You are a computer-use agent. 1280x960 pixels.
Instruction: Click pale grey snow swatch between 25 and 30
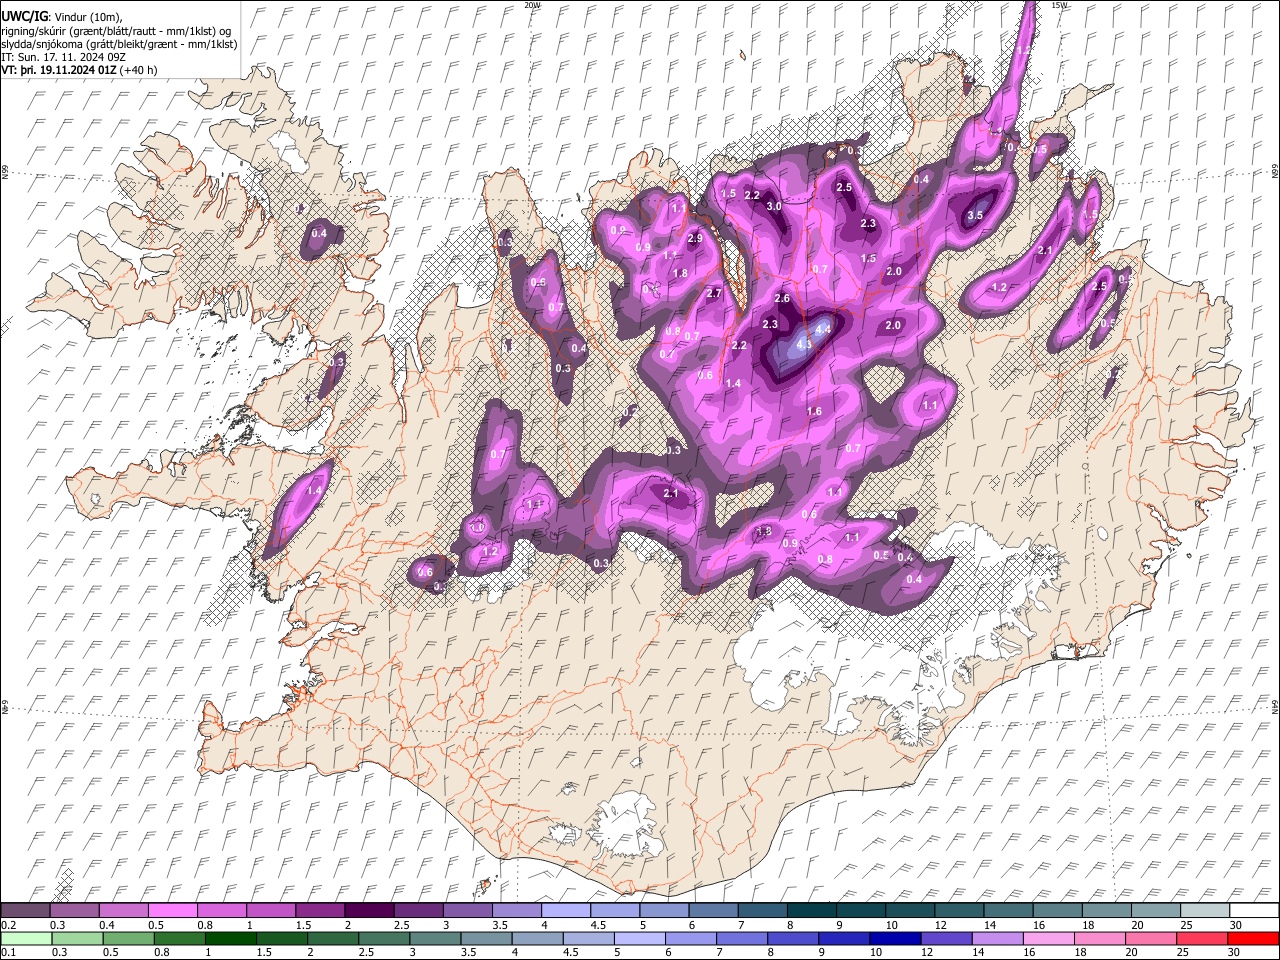click(1206, 911)
